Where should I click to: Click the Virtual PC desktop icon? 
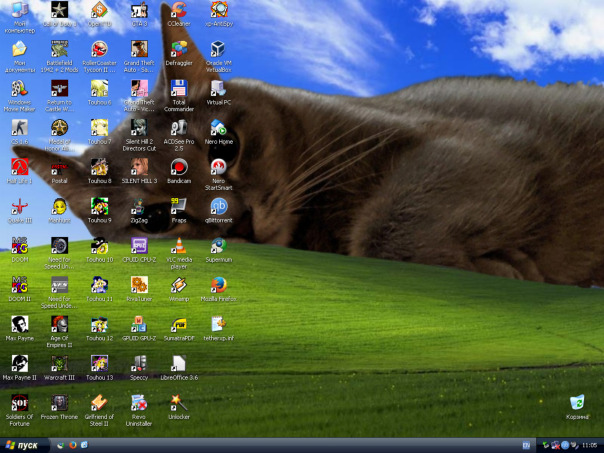pyautogui.click(x=218, y=89)
